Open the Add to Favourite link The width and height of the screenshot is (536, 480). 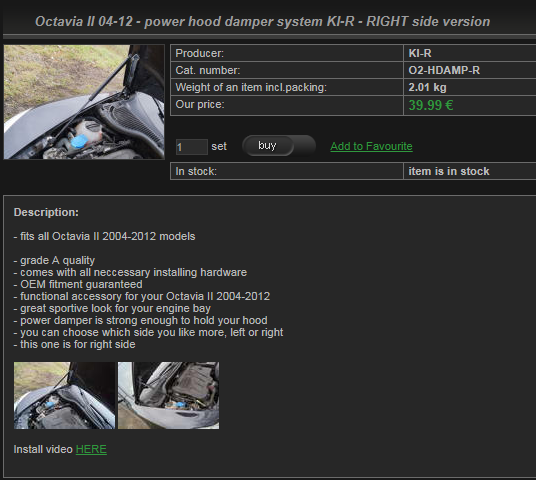371,146
